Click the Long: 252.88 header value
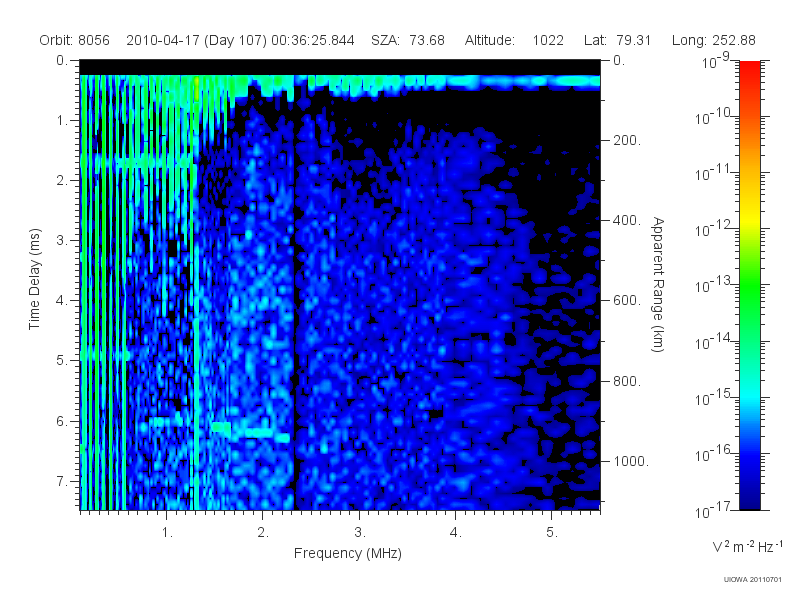The width and height of the screenshot is (800, 600). point(713,40)
